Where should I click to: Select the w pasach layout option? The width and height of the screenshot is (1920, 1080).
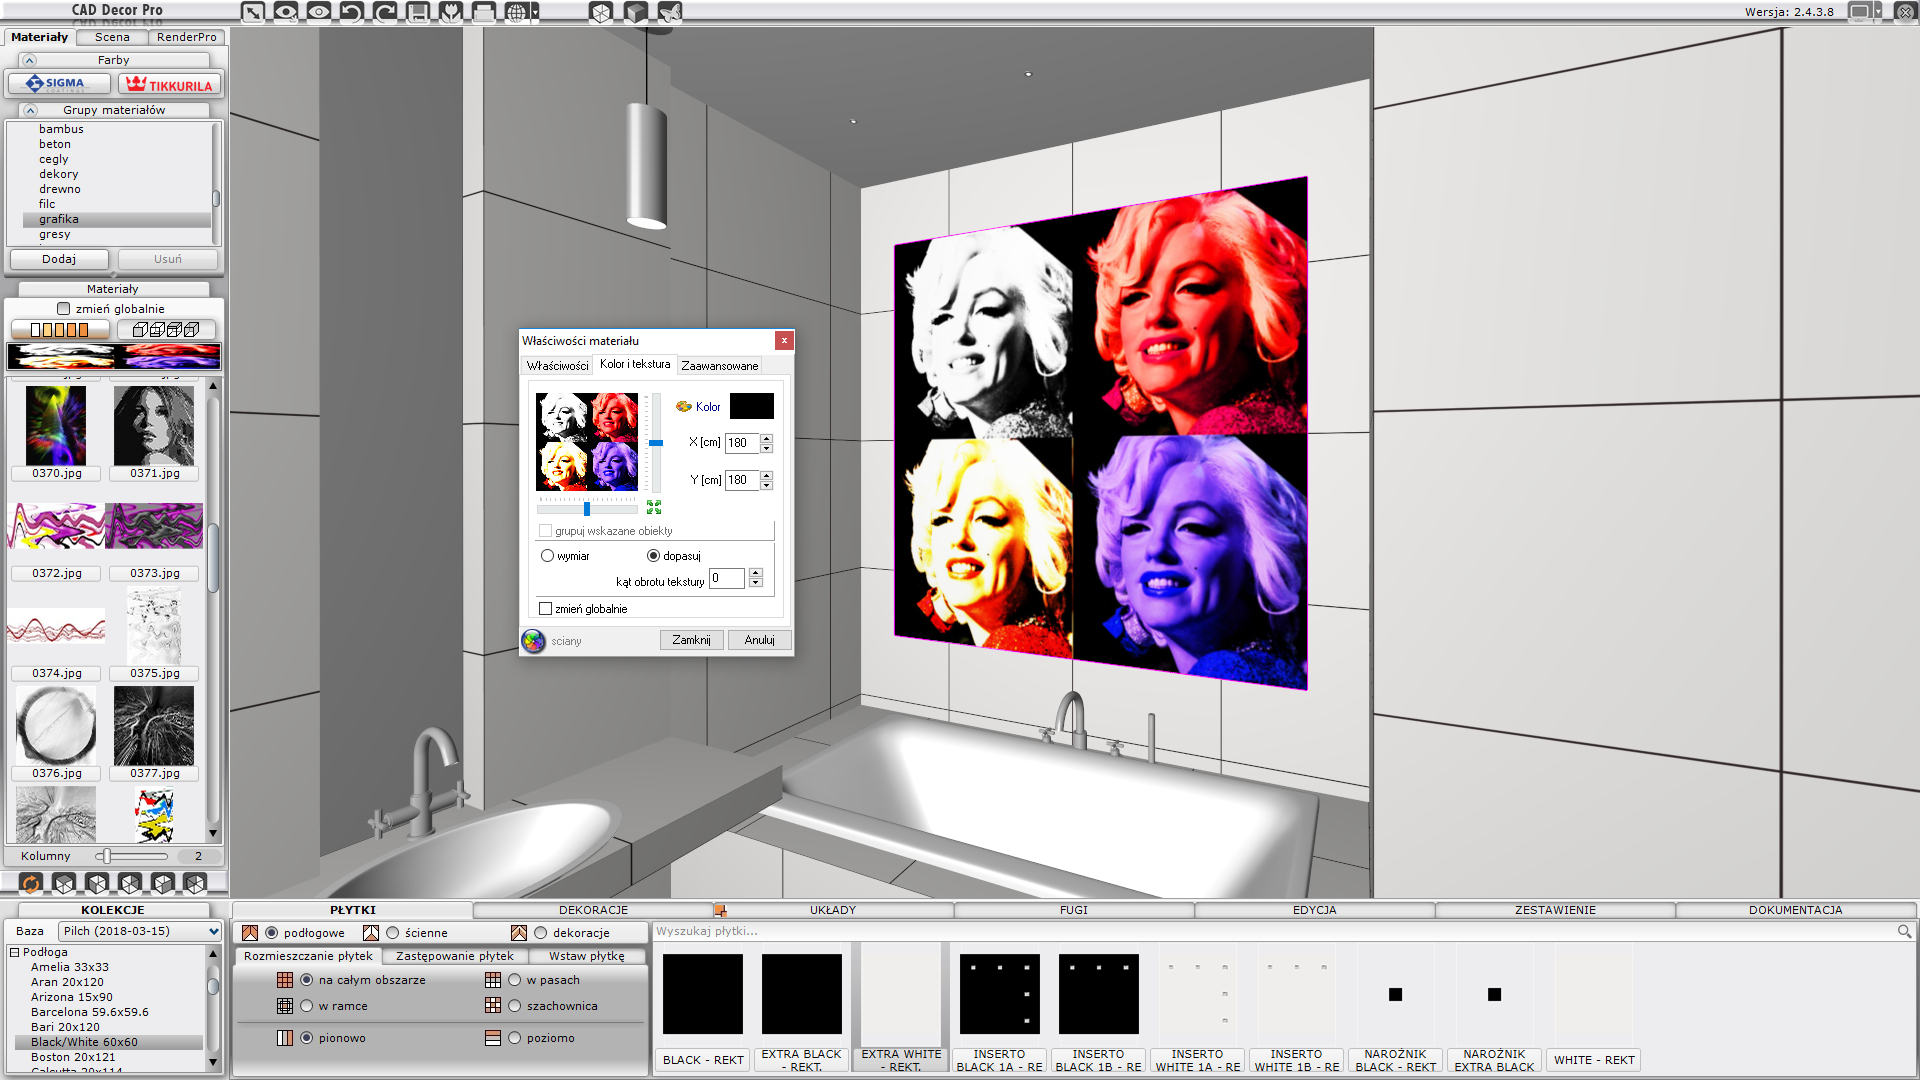pos(515,980)
